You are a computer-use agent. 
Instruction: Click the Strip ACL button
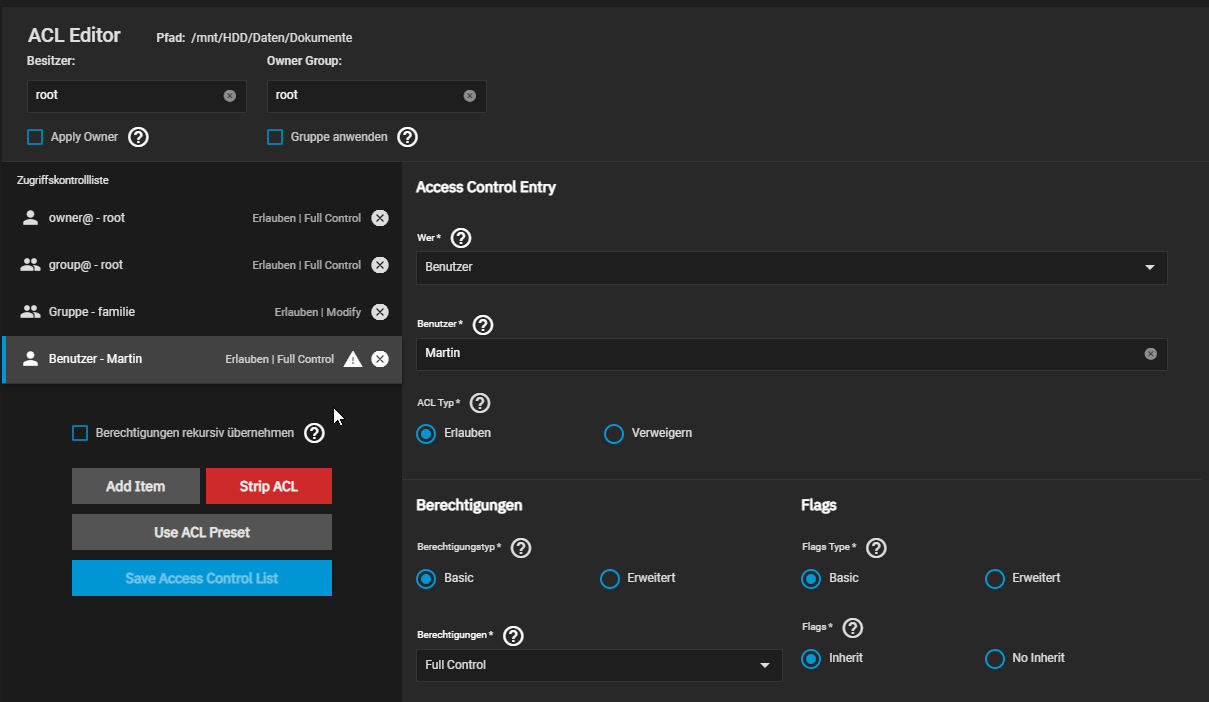(x=269, y=486)
